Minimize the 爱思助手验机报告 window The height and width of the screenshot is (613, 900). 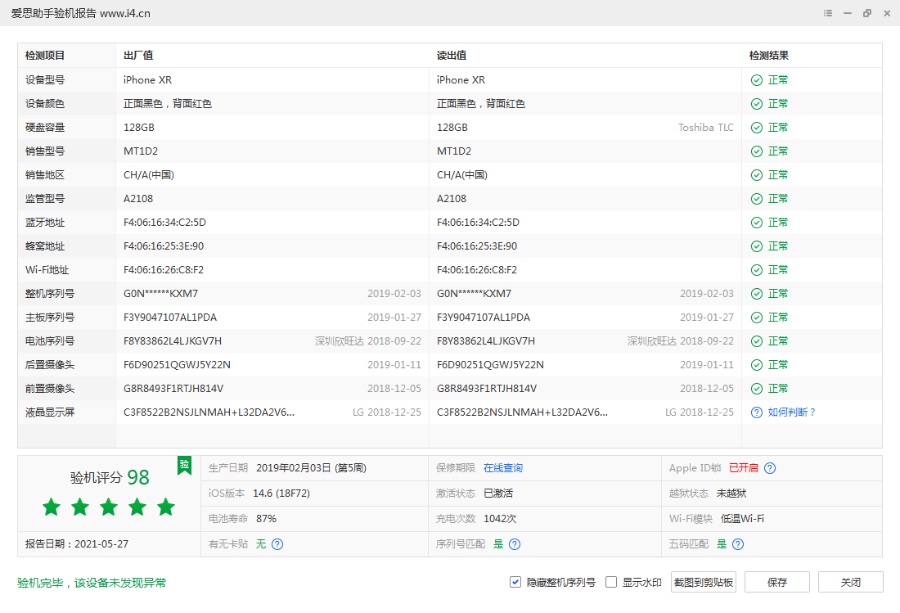point(847,13)
